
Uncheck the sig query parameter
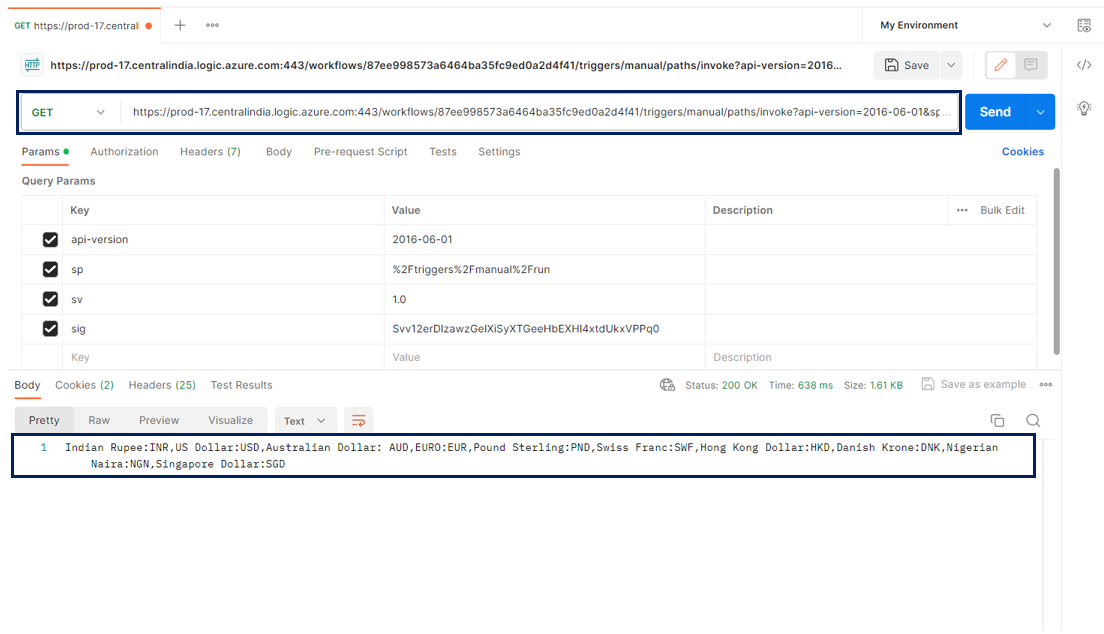click(49, 328)
